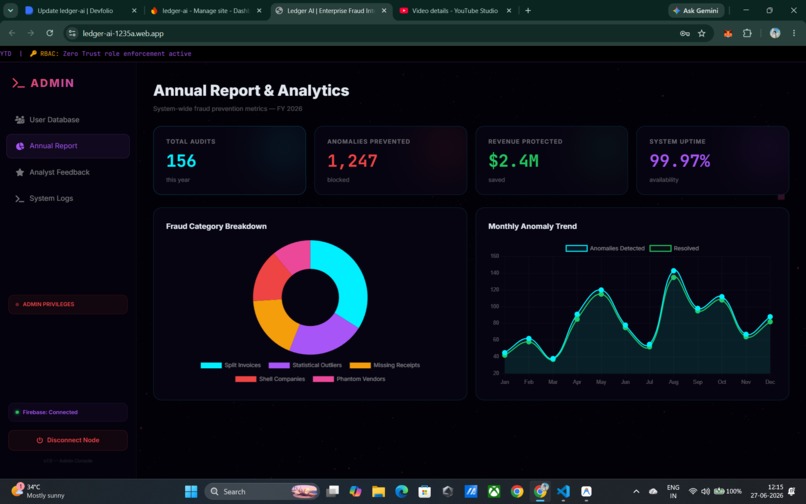This screenshot has height=504, width=806.
Task: Open Microsoft Edge from the taskbar
Action: coord(401,492)
